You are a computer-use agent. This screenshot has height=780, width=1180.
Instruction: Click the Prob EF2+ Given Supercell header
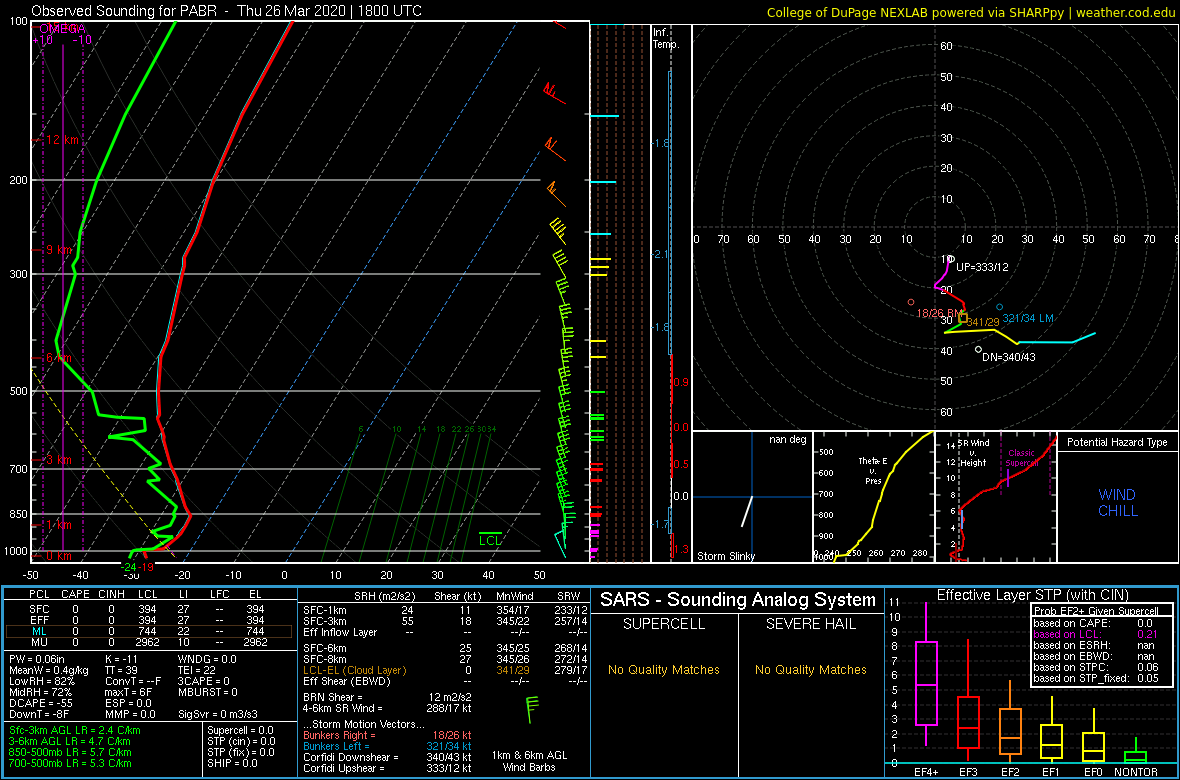pyautogui.click(x=1098, y=611)
